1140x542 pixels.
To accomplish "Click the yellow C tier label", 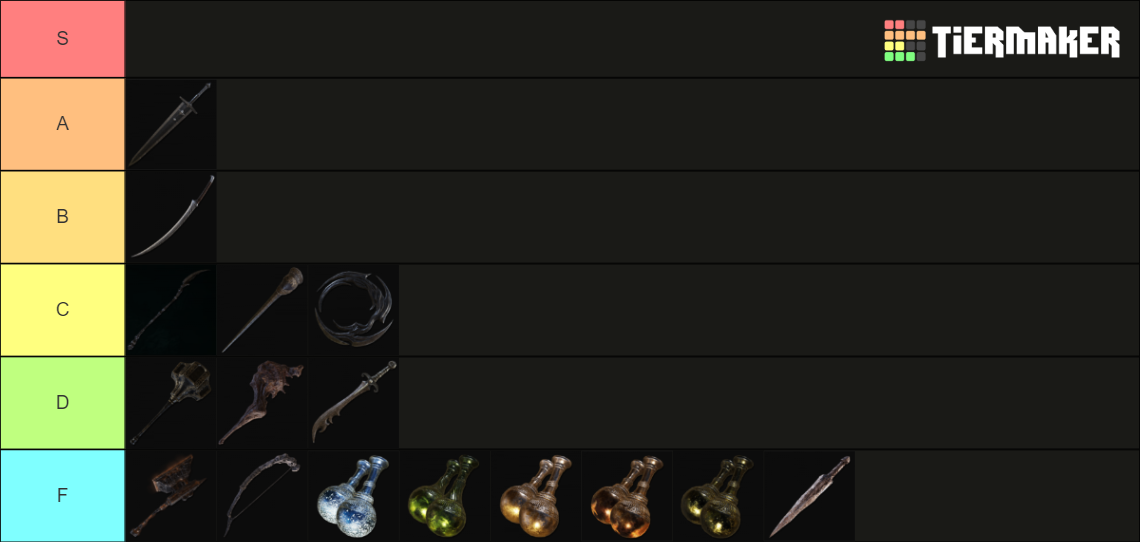I will (x=63, y=310).
